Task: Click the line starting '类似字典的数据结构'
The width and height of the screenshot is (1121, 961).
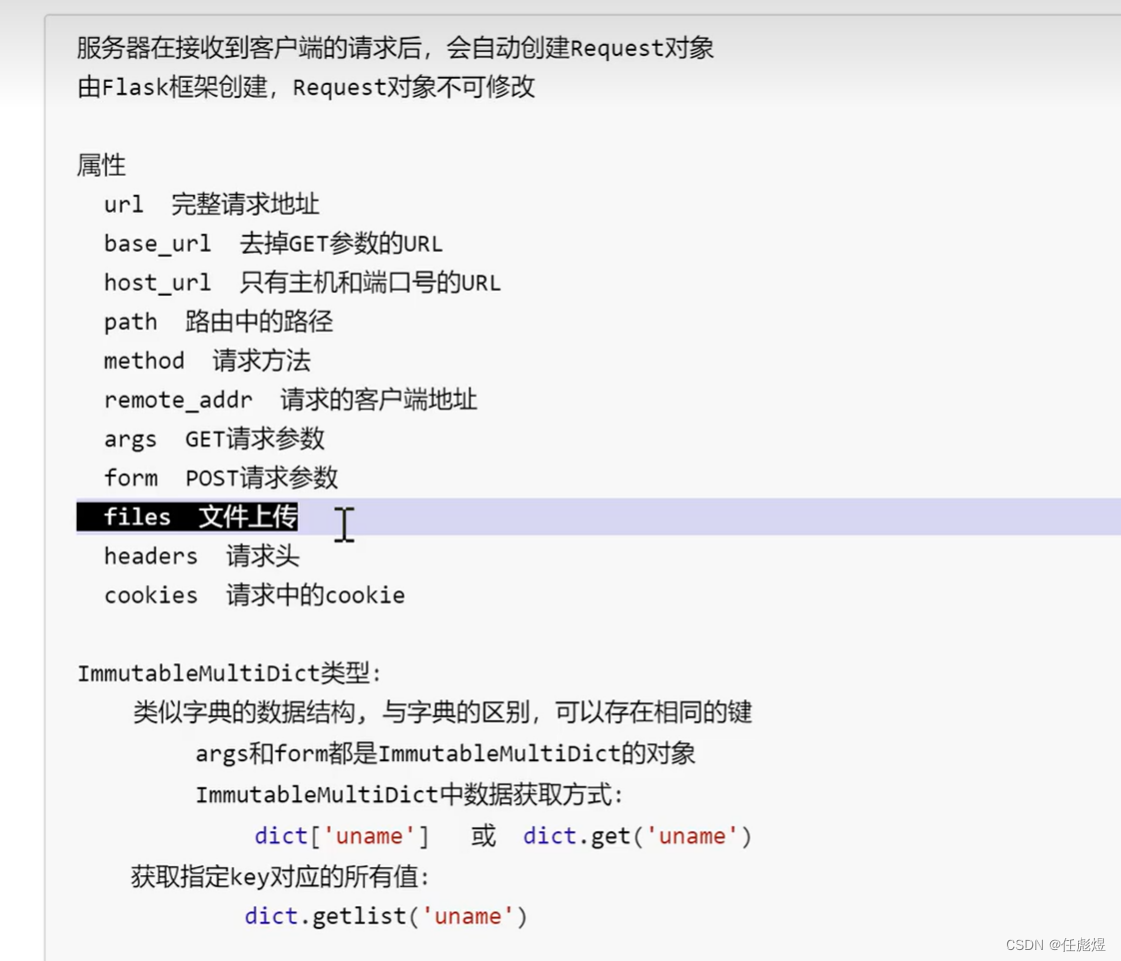Action: (443, 712)
